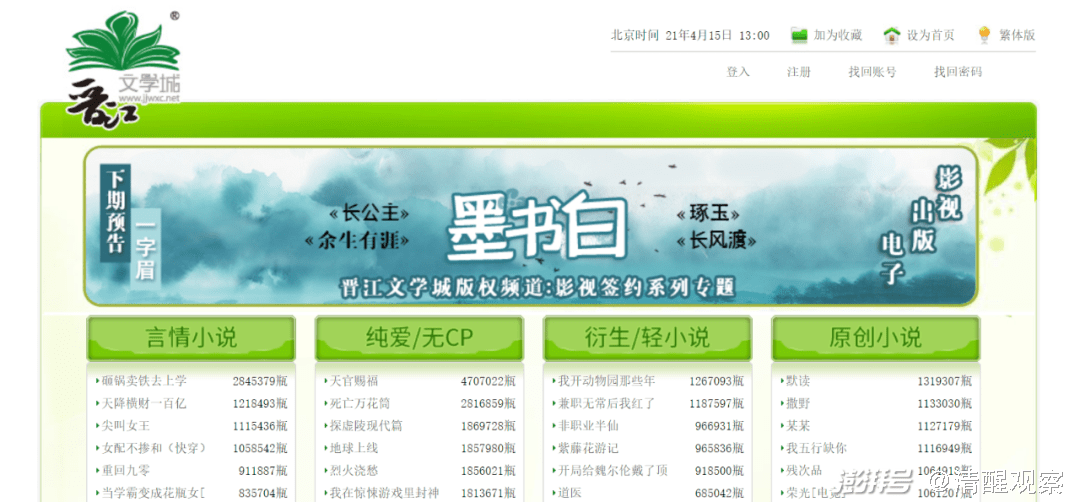Click 《琢玉》 title in the banner
Viewport: 1080px width, 502px height.
[x=709, y=213]
